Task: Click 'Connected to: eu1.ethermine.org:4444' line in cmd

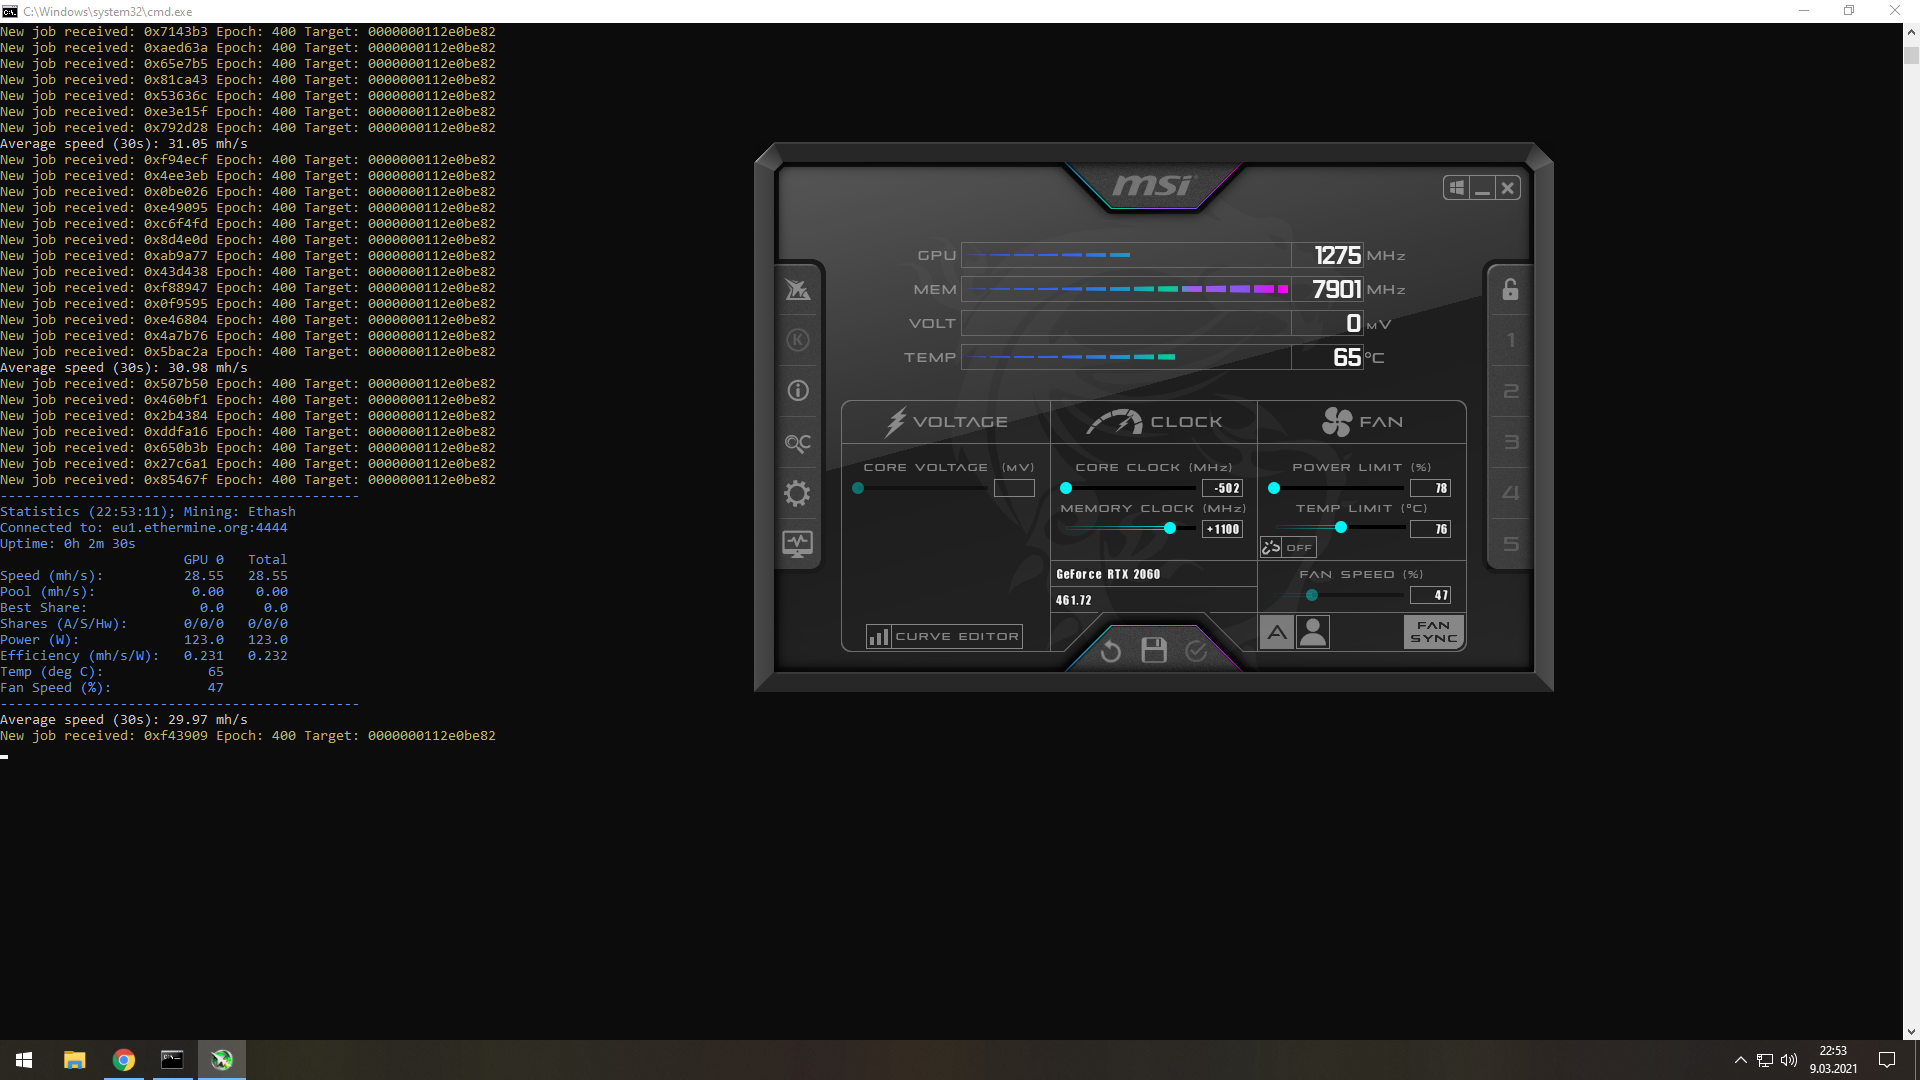Action: (x=144, y=528)
